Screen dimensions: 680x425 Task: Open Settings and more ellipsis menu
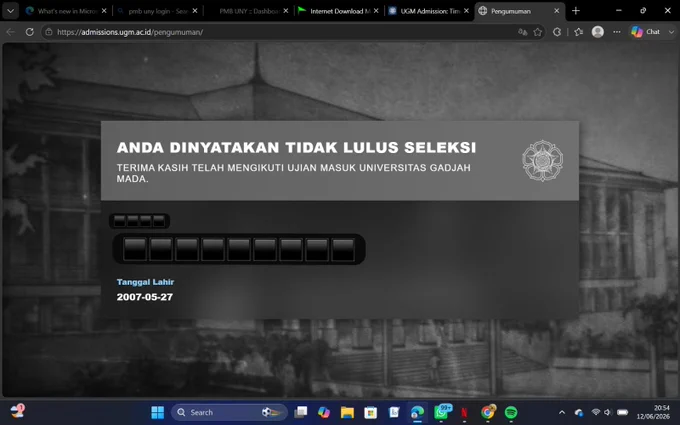click(617, 32)
